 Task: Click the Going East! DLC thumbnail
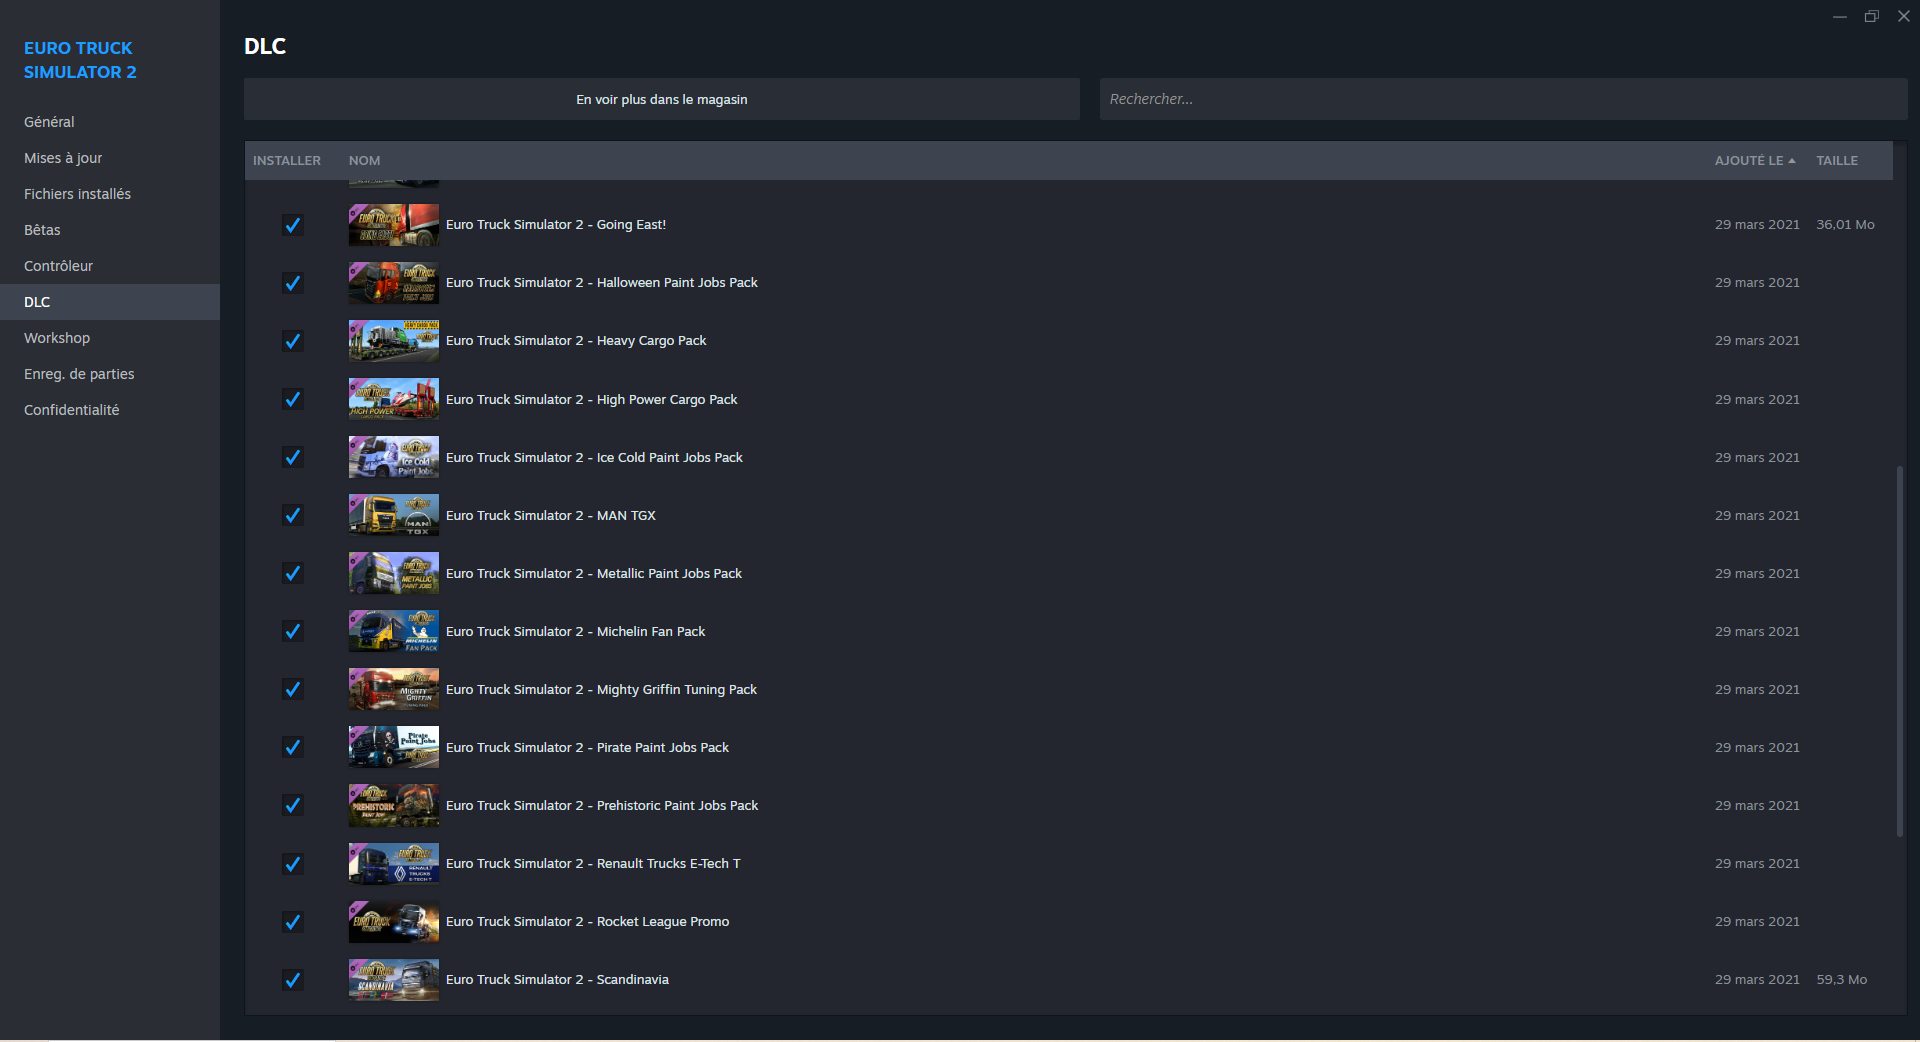(394, 225)
